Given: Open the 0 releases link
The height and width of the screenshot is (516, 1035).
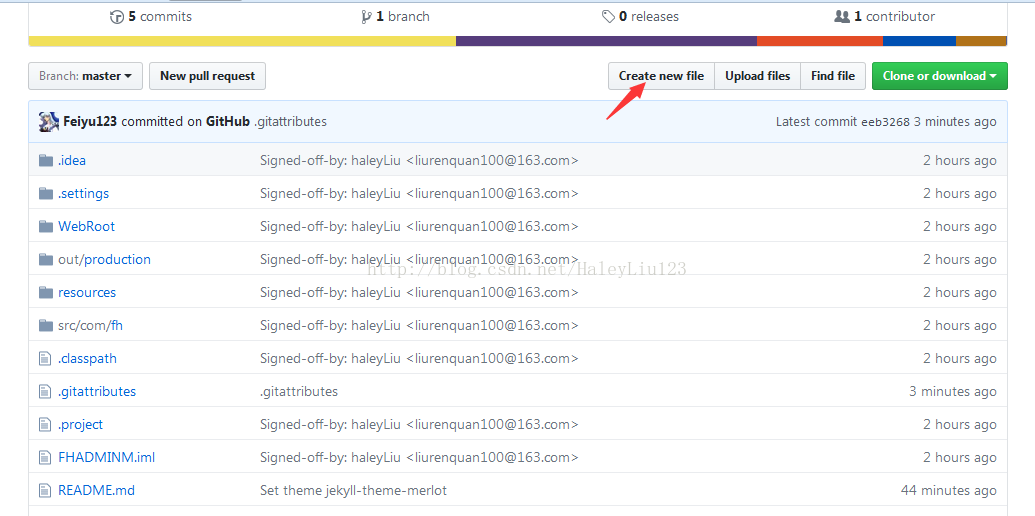Looking at the screenshot, I should [x=640, y=16].
